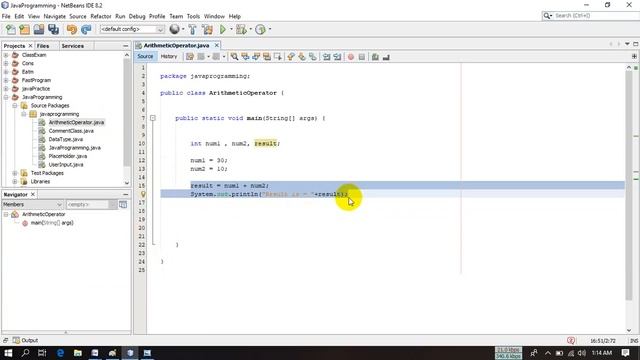Click the lightbulb hint on line 16
The image size is (640, 360).
(143, 194)
